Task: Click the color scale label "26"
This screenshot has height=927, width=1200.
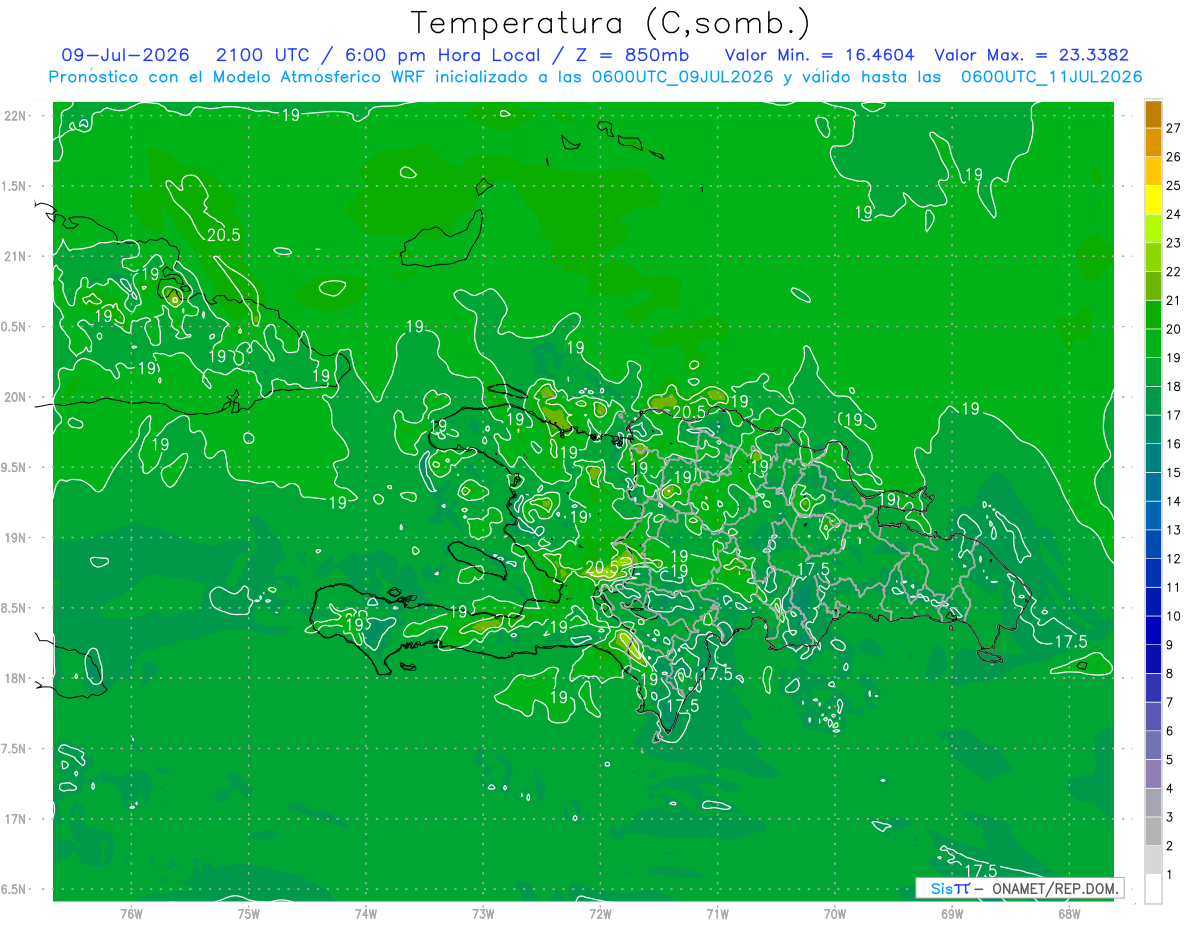Action: [1174, 157]
